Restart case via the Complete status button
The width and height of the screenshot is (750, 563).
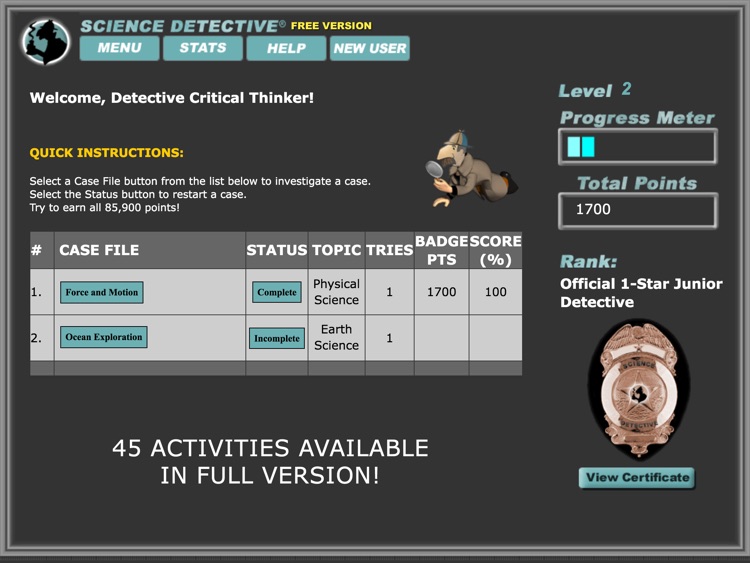point(276,292)
